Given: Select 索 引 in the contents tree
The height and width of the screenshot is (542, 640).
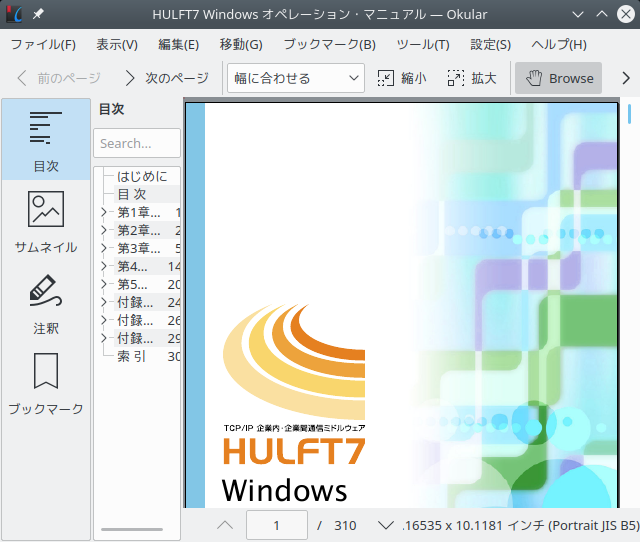Looking at the screenshot, I should click(x=131, y=356).
